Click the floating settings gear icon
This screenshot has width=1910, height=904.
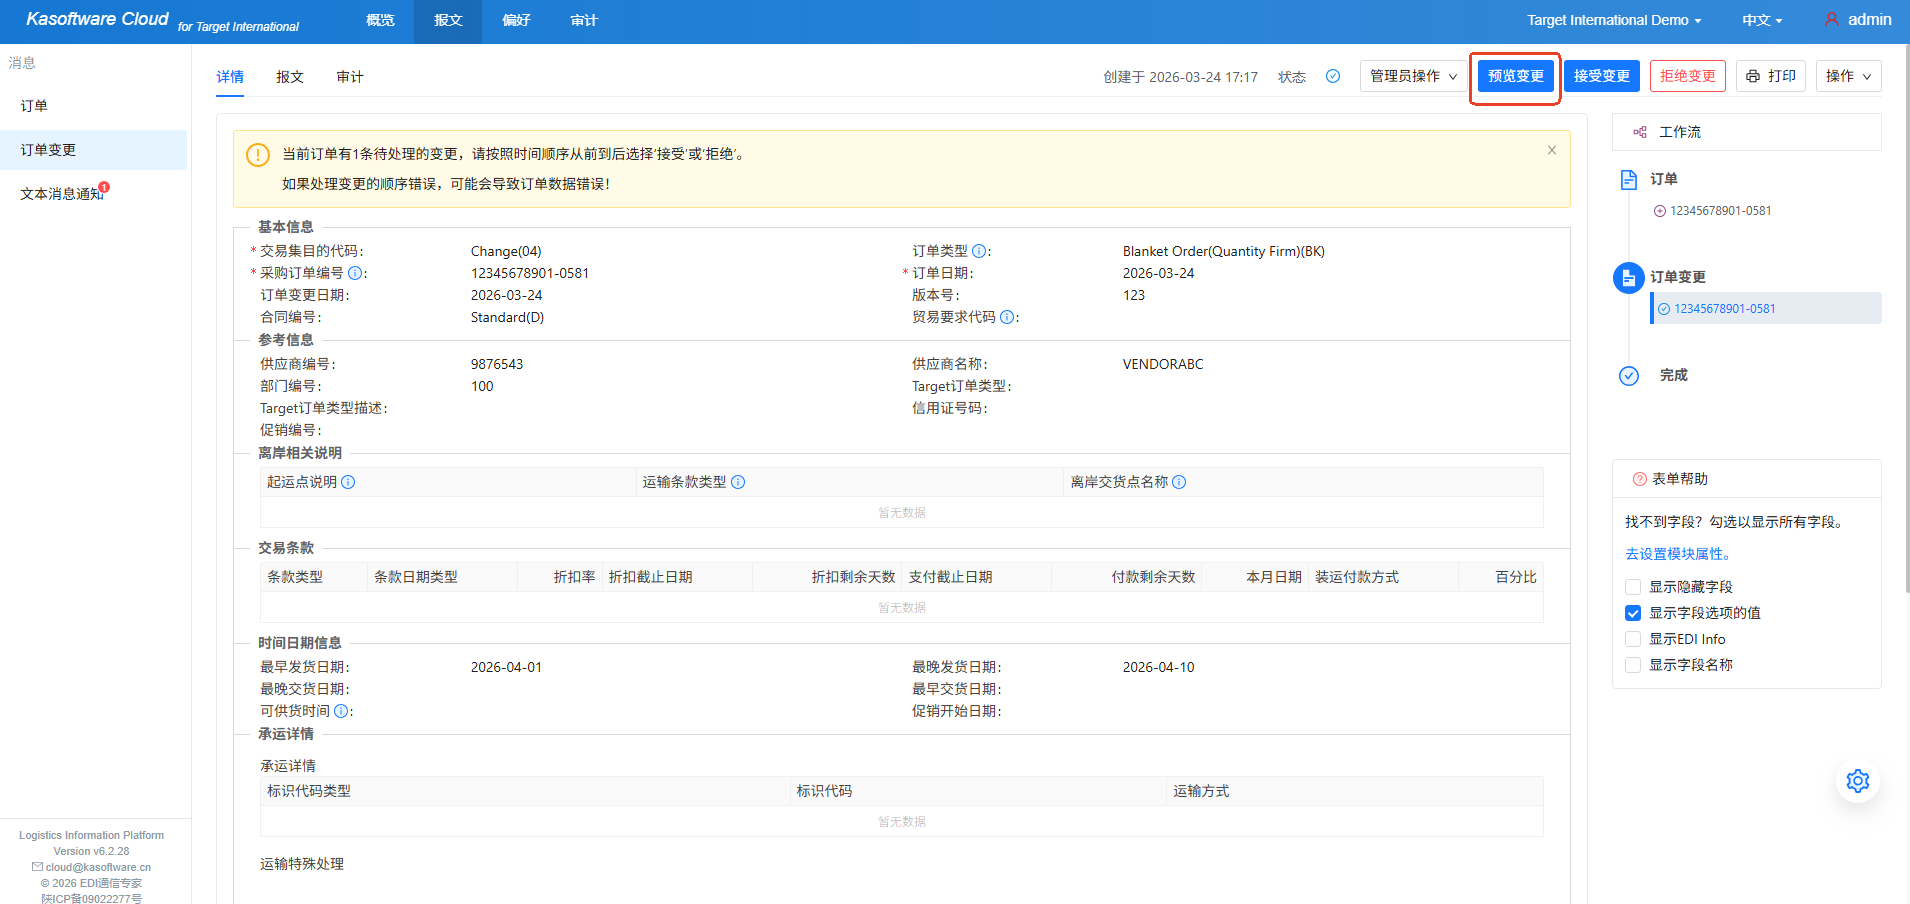coord(1857,781)
